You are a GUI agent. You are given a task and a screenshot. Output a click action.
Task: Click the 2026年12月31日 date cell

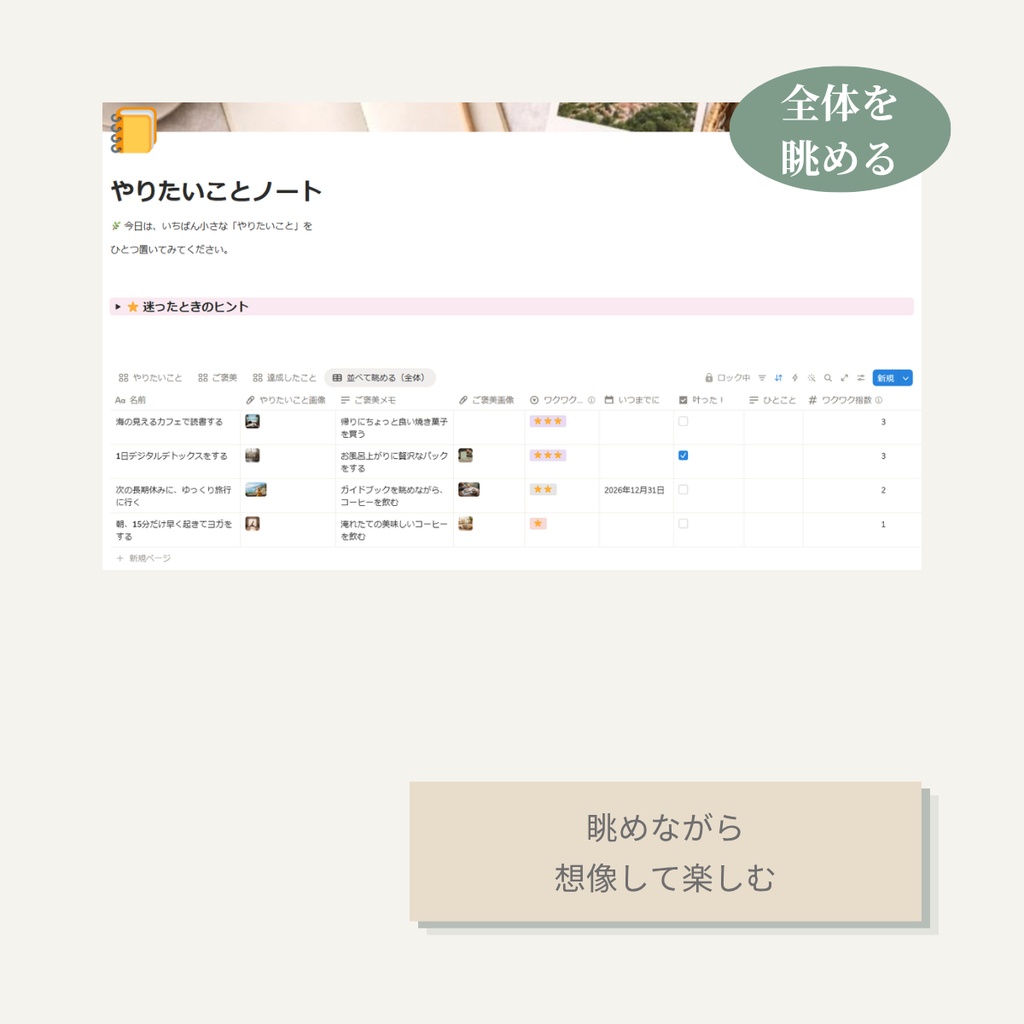pos(634,490)
